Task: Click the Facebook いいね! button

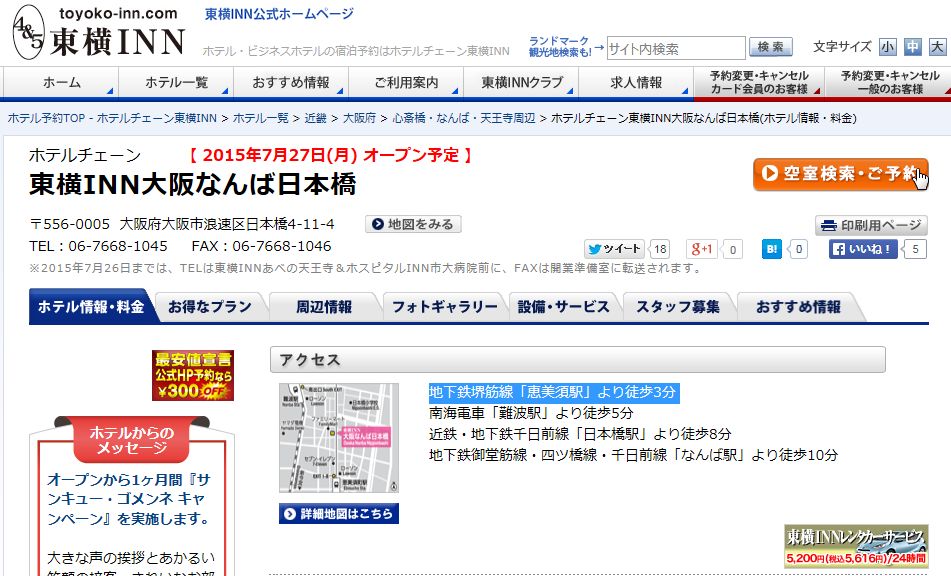Action: pyautogui.click(x=863, y=249)
